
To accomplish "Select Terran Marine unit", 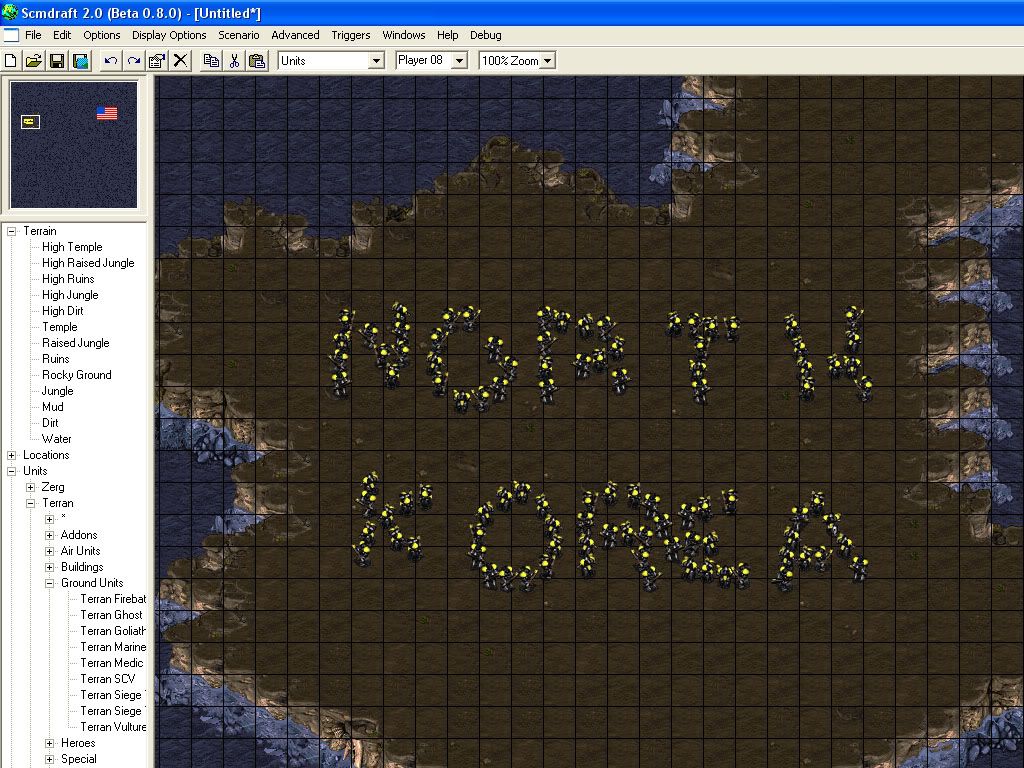I will pyautogui.click(x=113, y=647).
